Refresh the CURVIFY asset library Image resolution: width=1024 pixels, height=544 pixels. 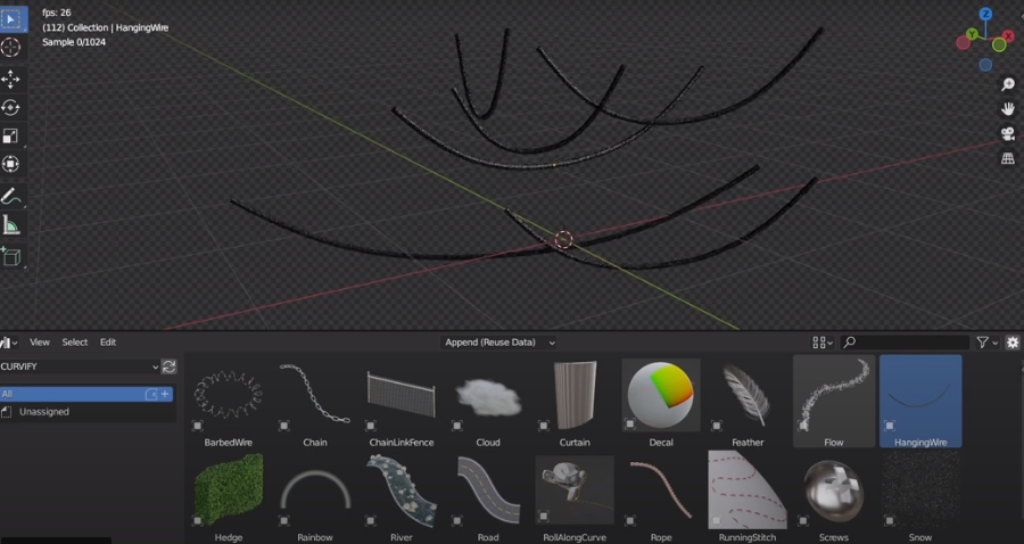coord(169,367)
